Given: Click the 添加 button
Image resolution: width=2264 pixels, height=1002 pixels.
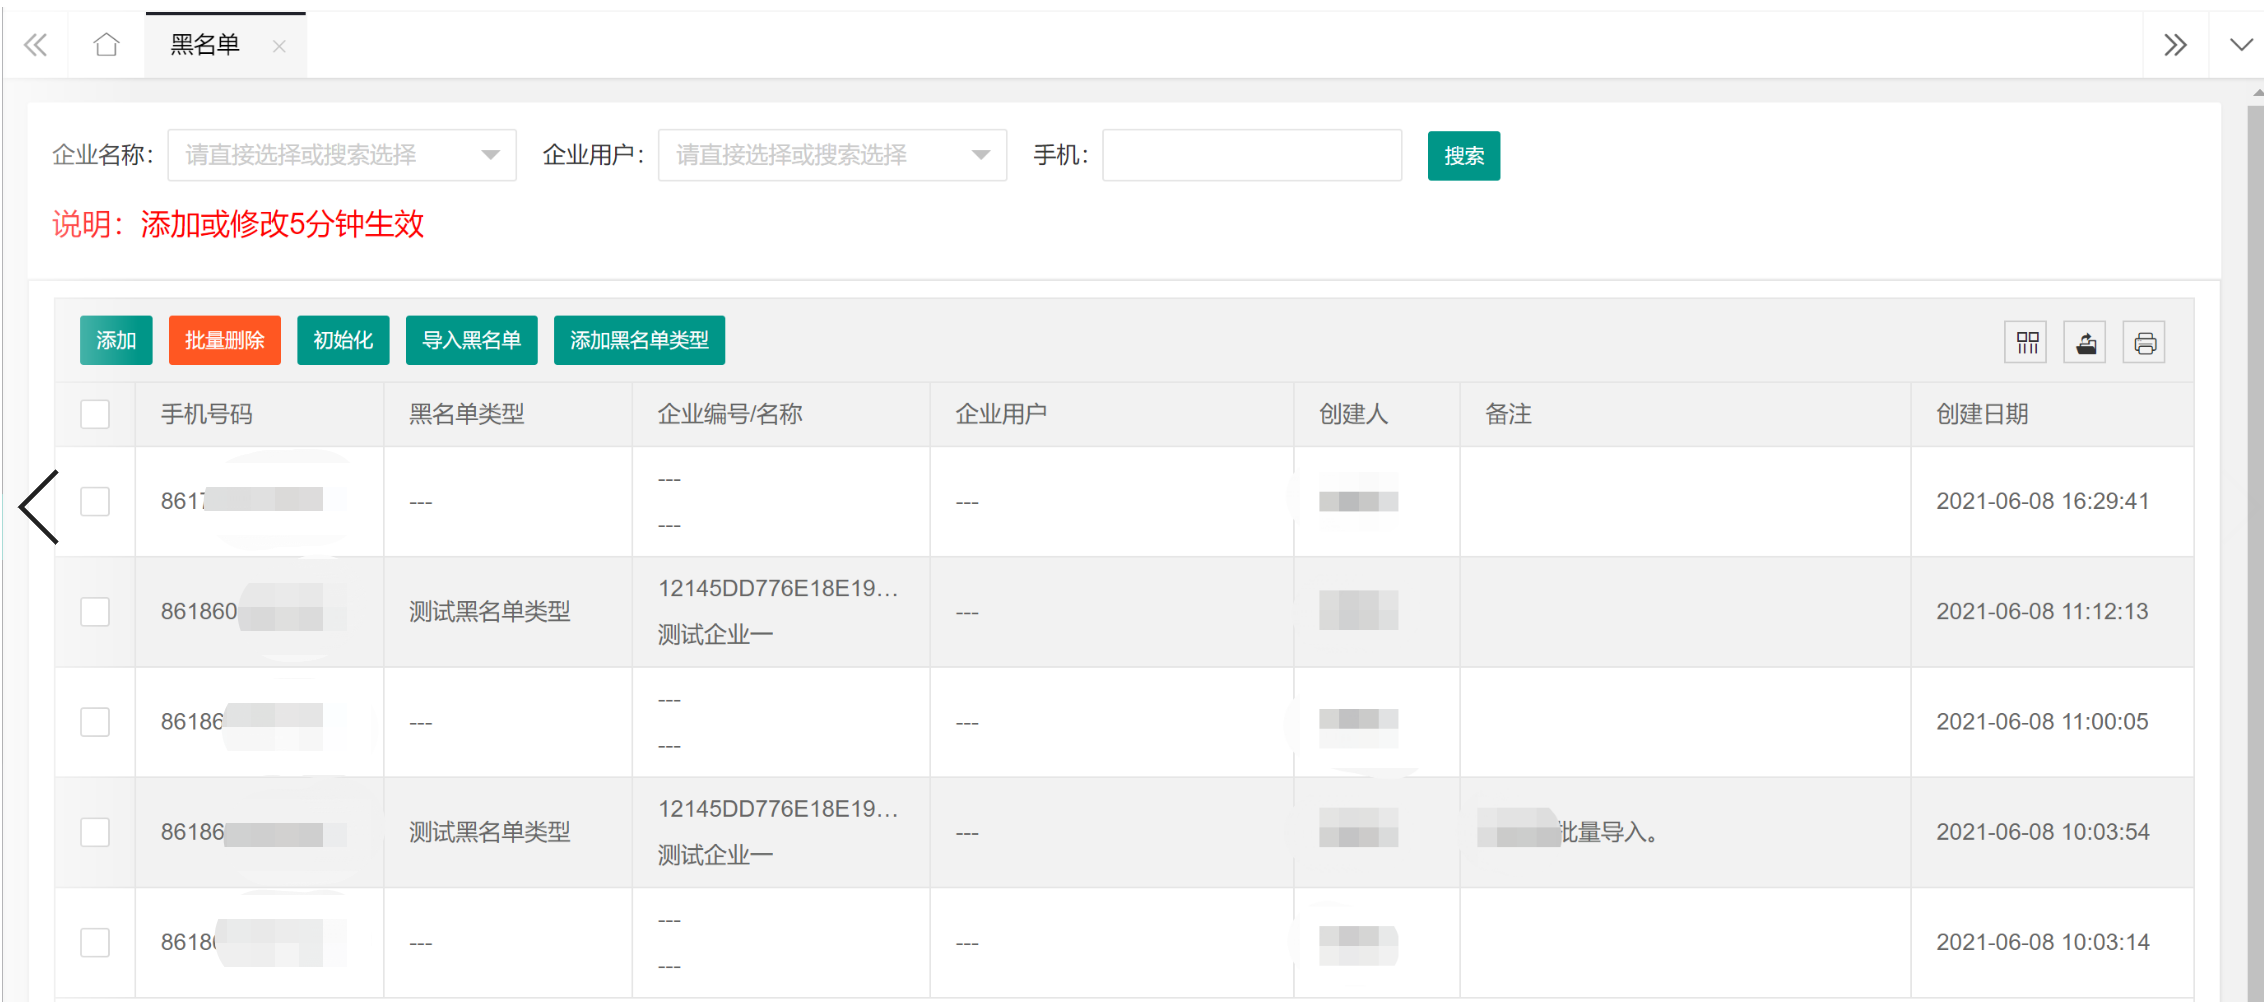Looking at the screenshot, I should (116, 340).
